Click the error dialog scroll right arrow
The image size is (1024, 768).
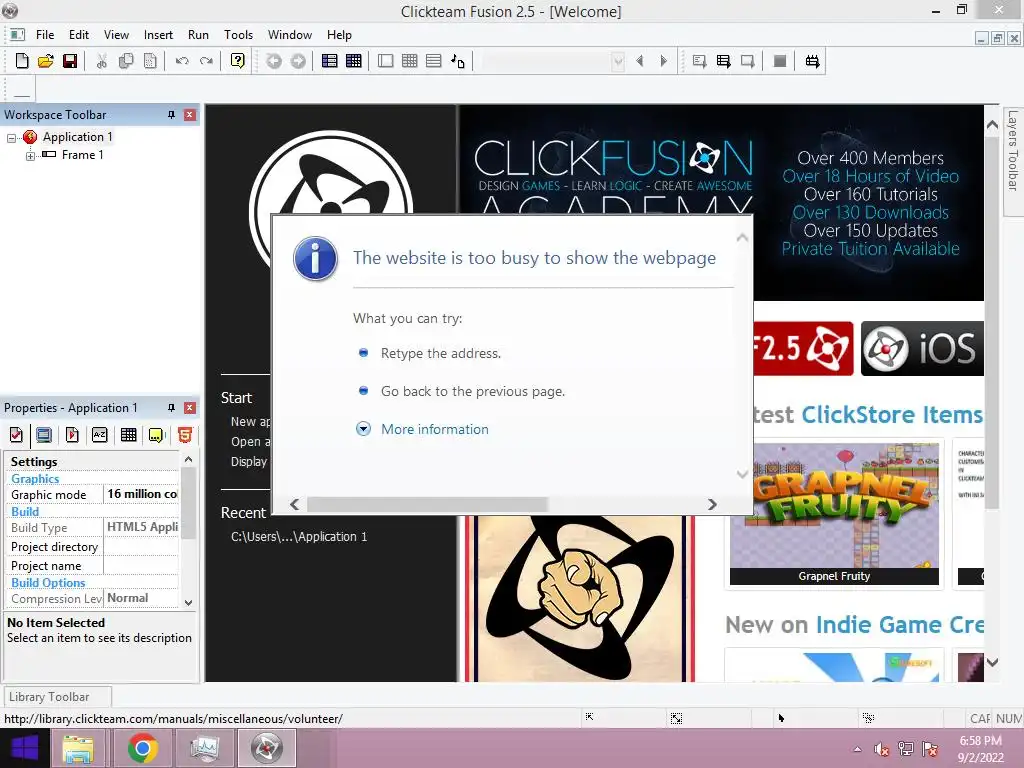point(712,504)
